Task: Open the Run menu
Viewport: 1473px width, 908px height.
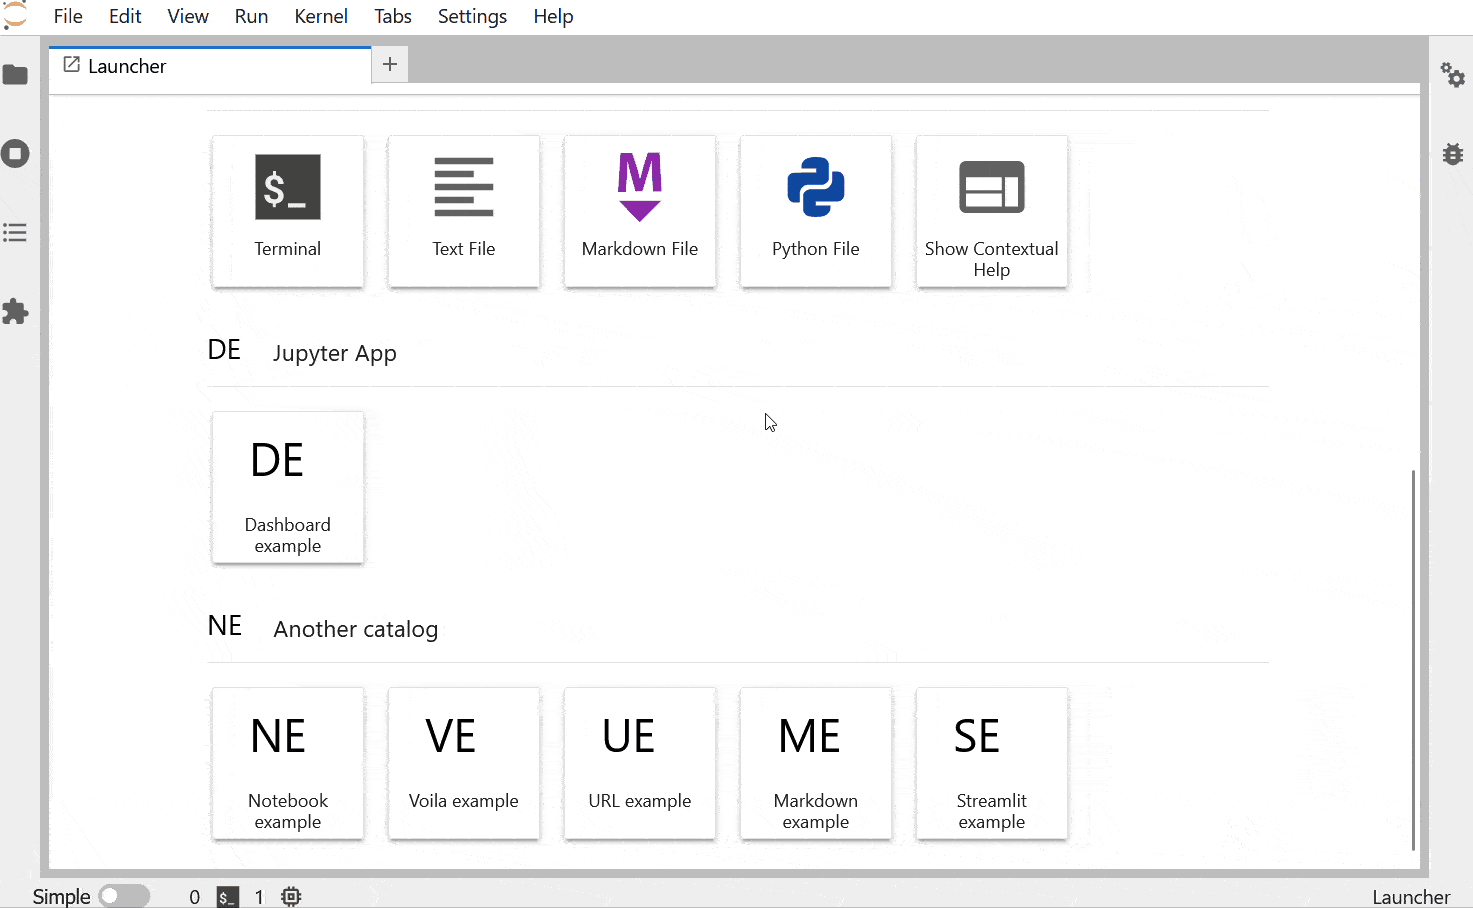Action: [251, 17]
